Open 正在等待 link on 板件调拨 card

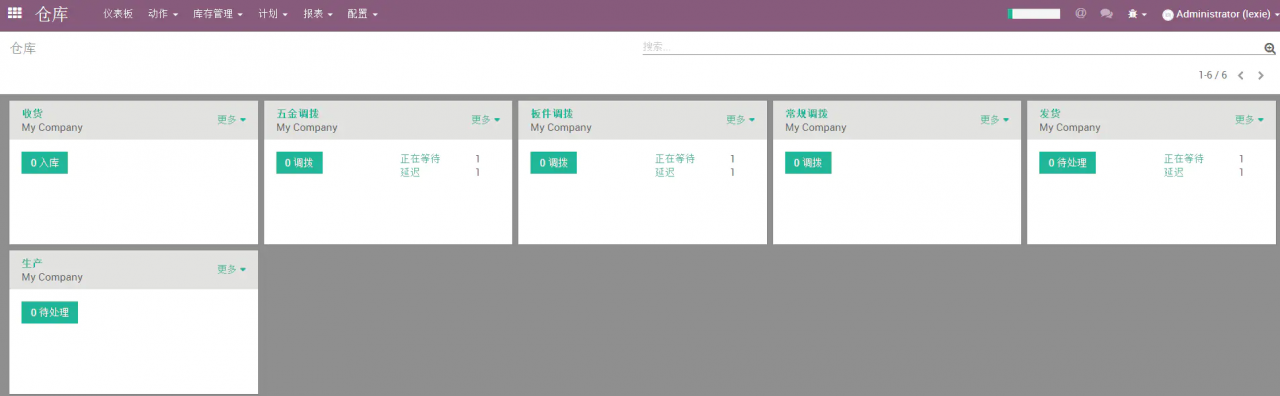tap(675, 159)
